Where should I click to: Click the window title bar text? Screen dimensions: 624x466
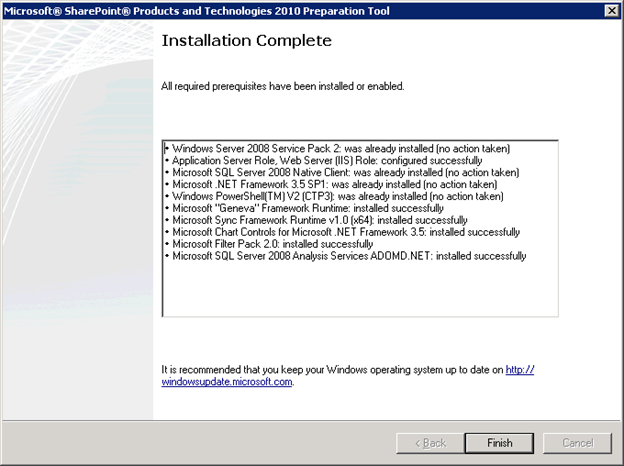coord(196,11)
